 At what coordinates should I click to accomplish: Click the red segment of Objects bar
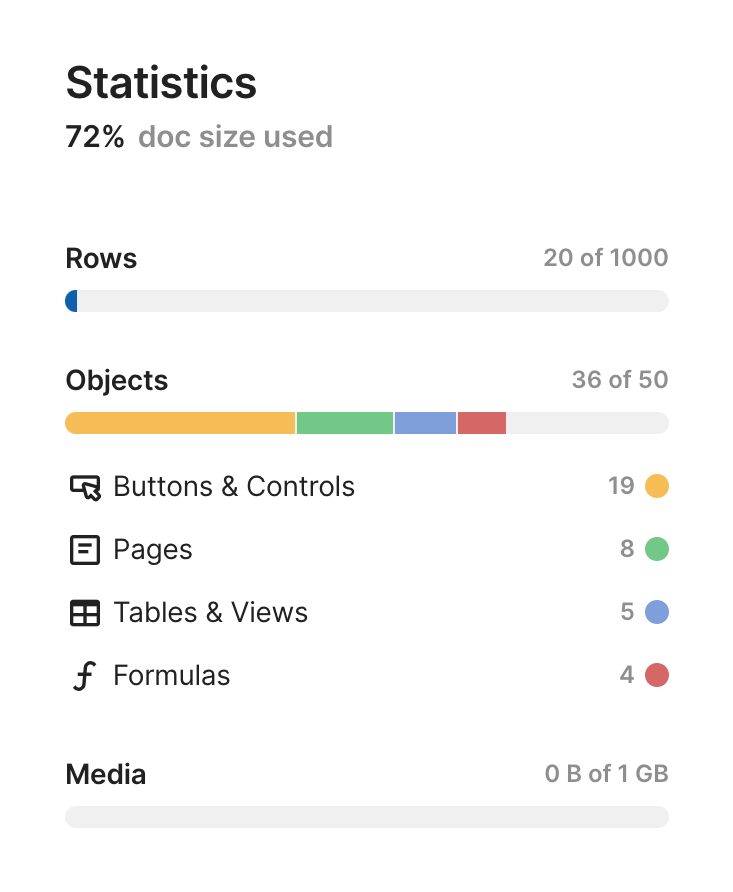(x=481, y=423)
